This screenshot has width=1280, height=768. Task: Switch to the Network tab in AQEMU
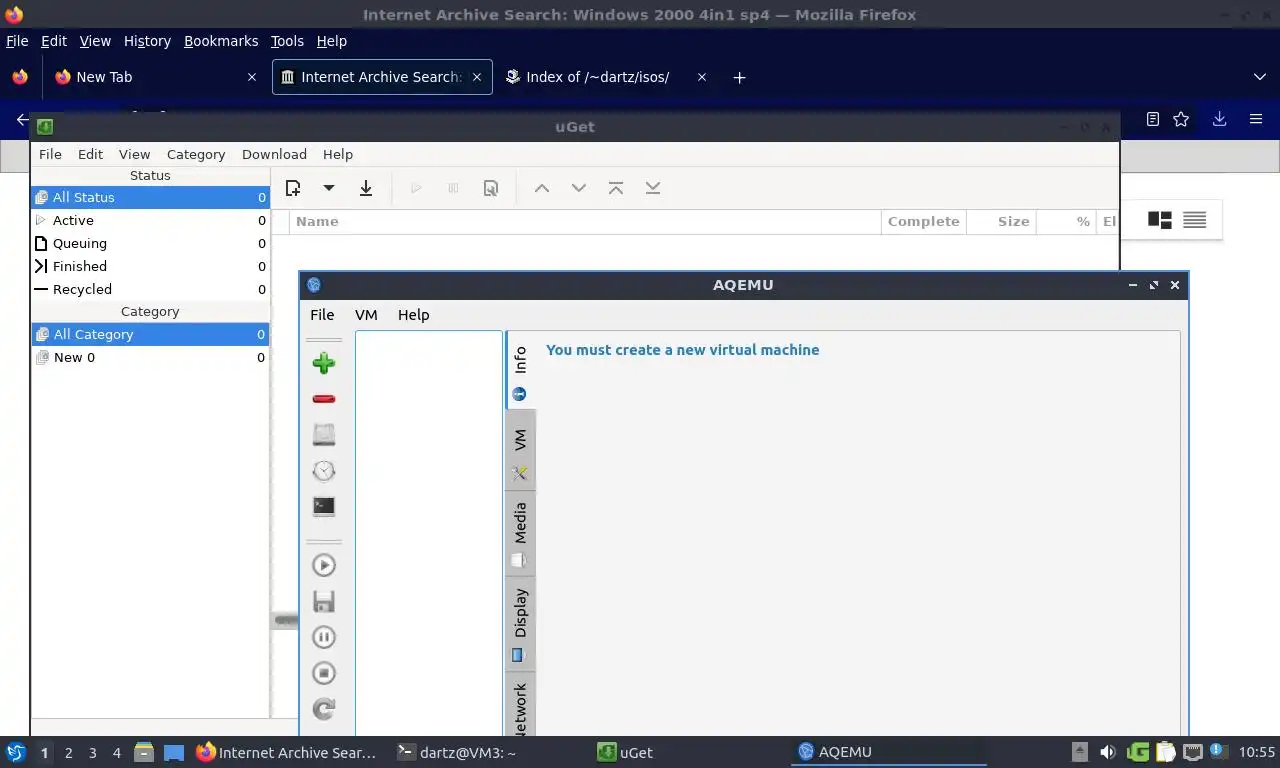pyautogui.click(x=520, y=705)
